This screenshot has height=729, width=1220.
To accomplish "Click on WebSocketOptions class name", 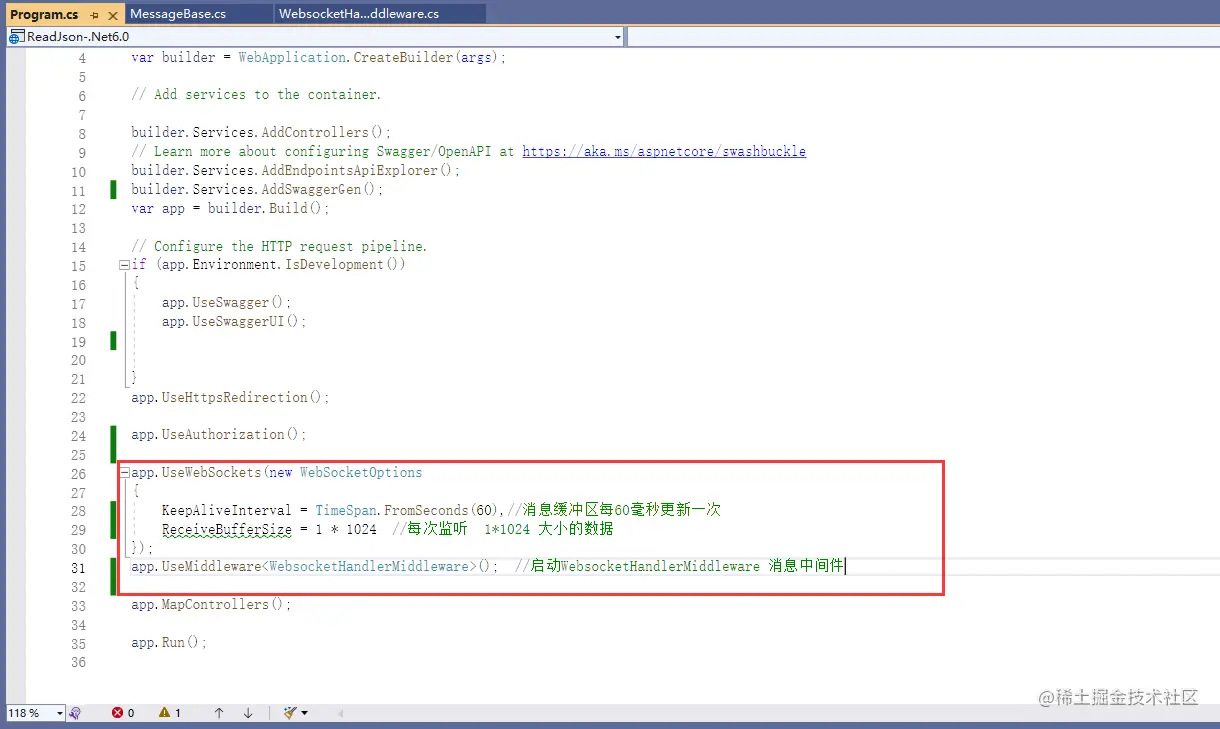I will pyautogui.click(x=361, y=473).
